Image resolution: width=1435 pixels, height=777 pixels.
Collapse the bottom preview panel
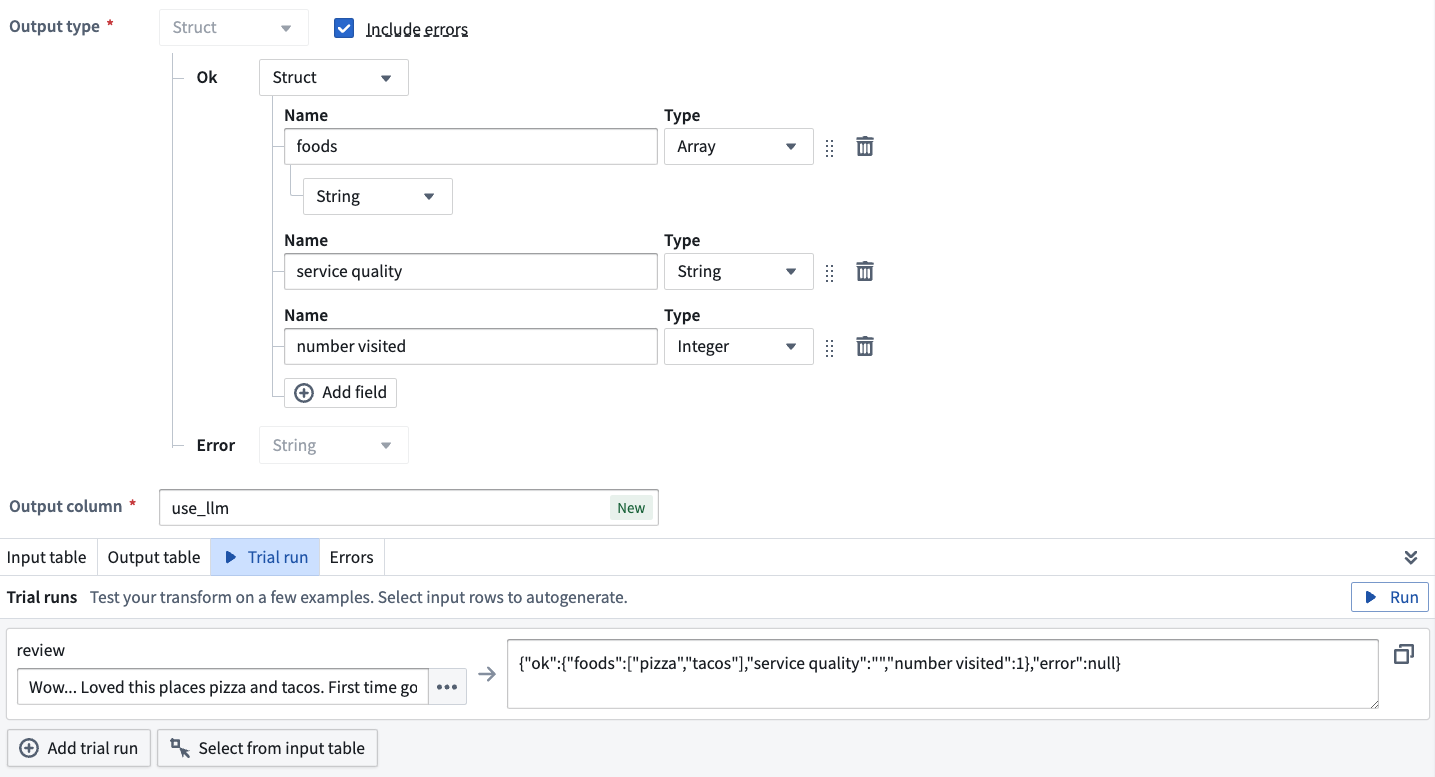tap(1411, 557)
